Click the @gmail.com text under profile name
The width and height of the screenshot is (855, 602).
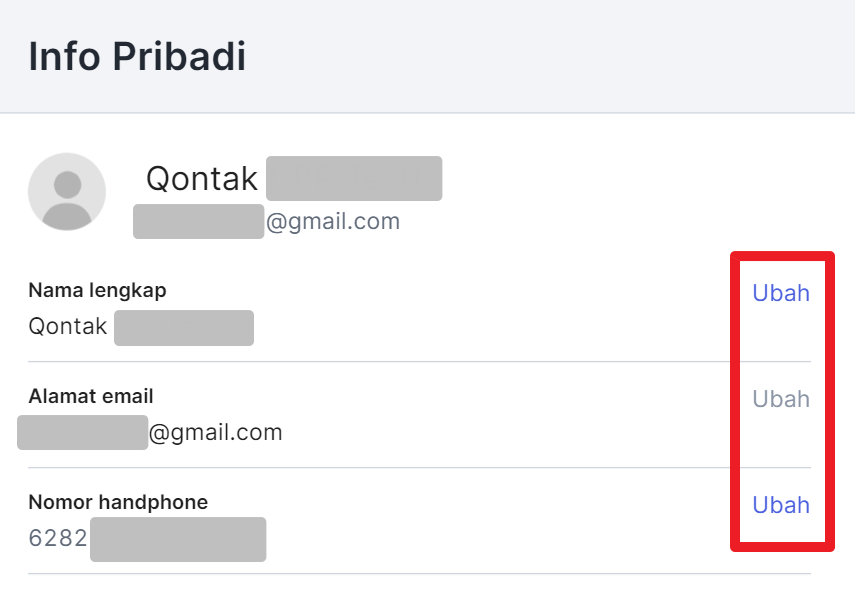pyautogui.click(x=333, y=221)
